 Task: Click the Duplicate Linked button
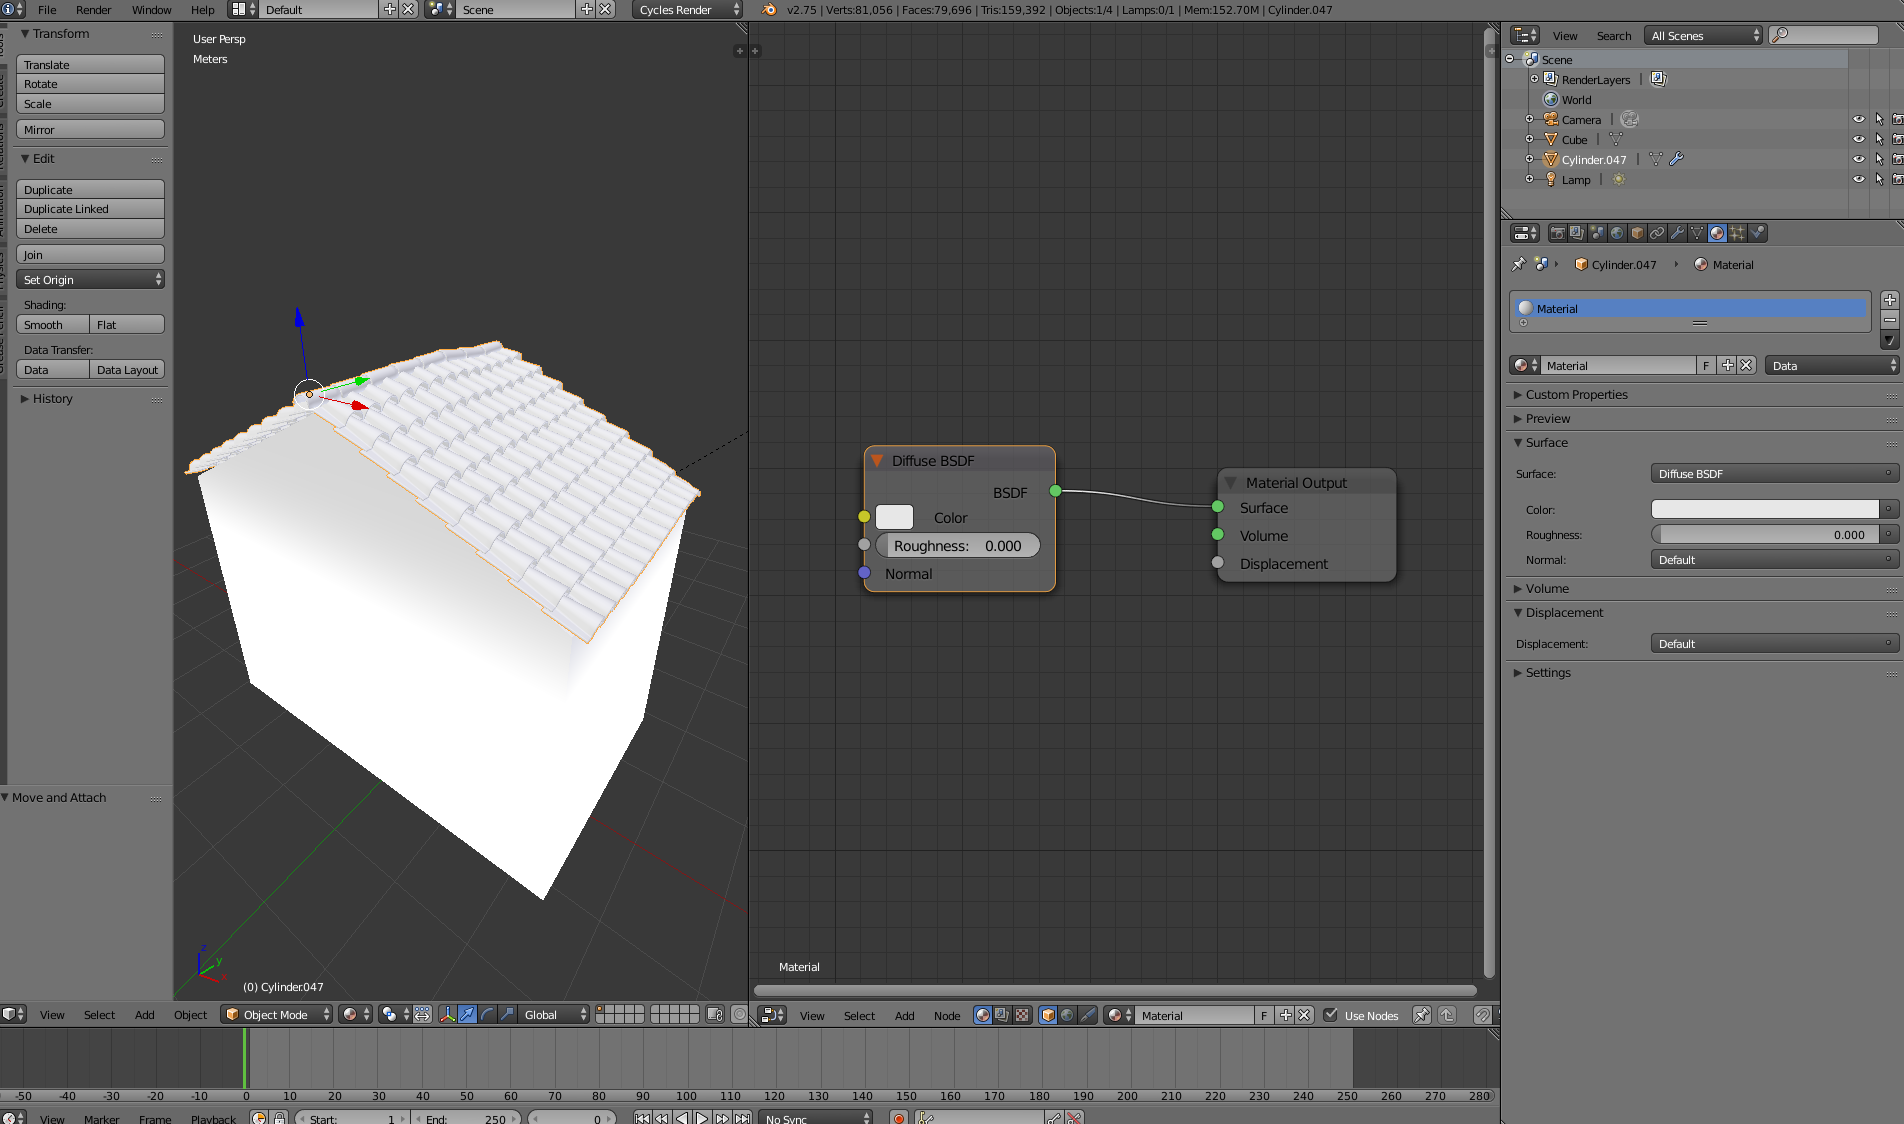(90, 209)
